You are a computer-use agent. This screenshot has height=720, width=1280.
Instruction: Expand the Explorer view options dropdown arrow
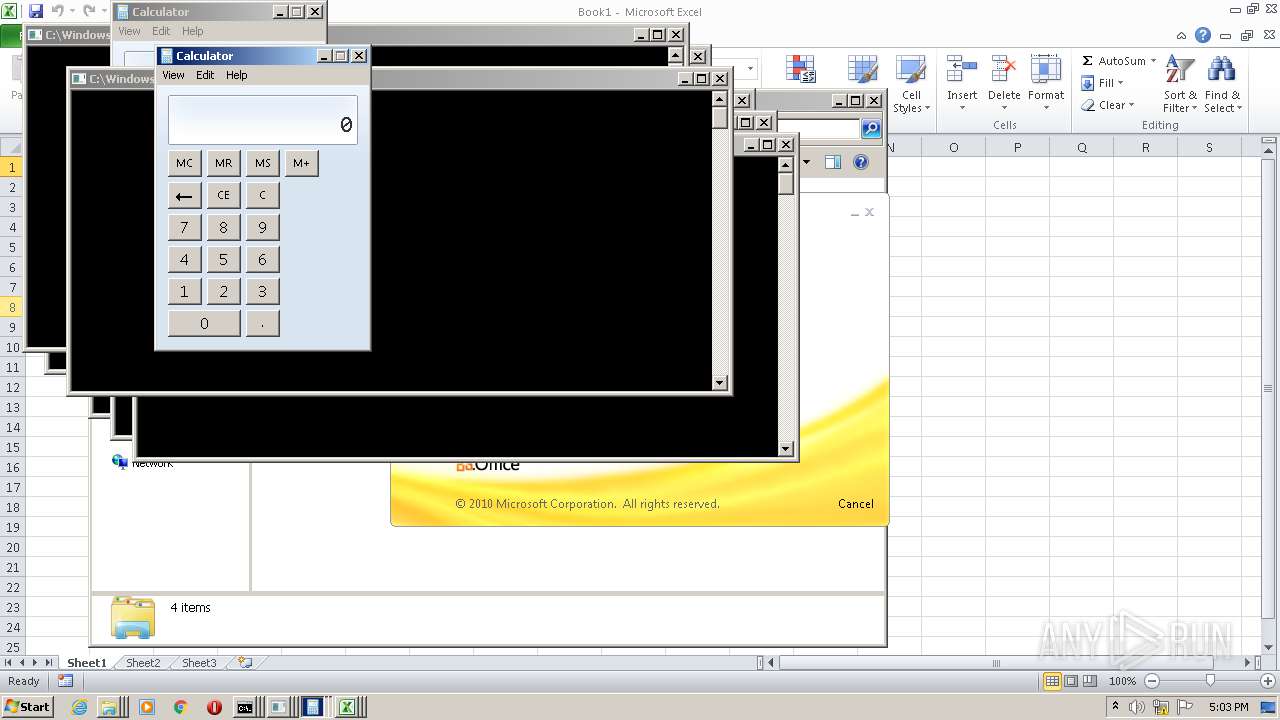tap(807, 162)
